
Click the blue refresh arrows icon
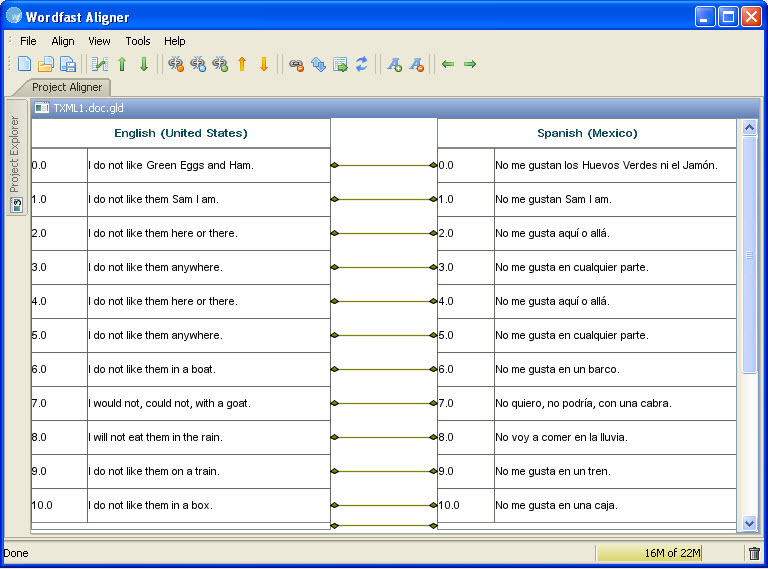[x=362, y=64]
